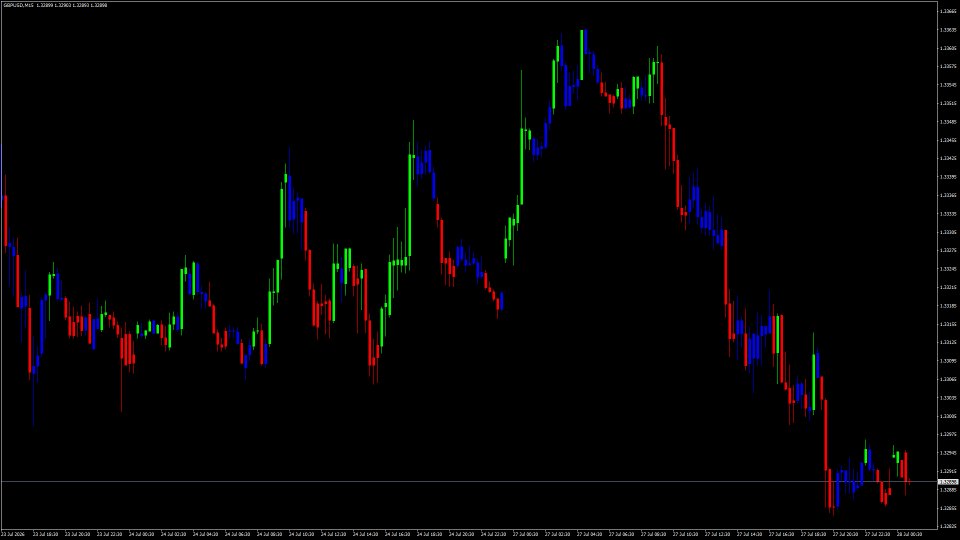
Task: Select the 24 Jul 00:00 time axis label
Action: tap(141, 534)
